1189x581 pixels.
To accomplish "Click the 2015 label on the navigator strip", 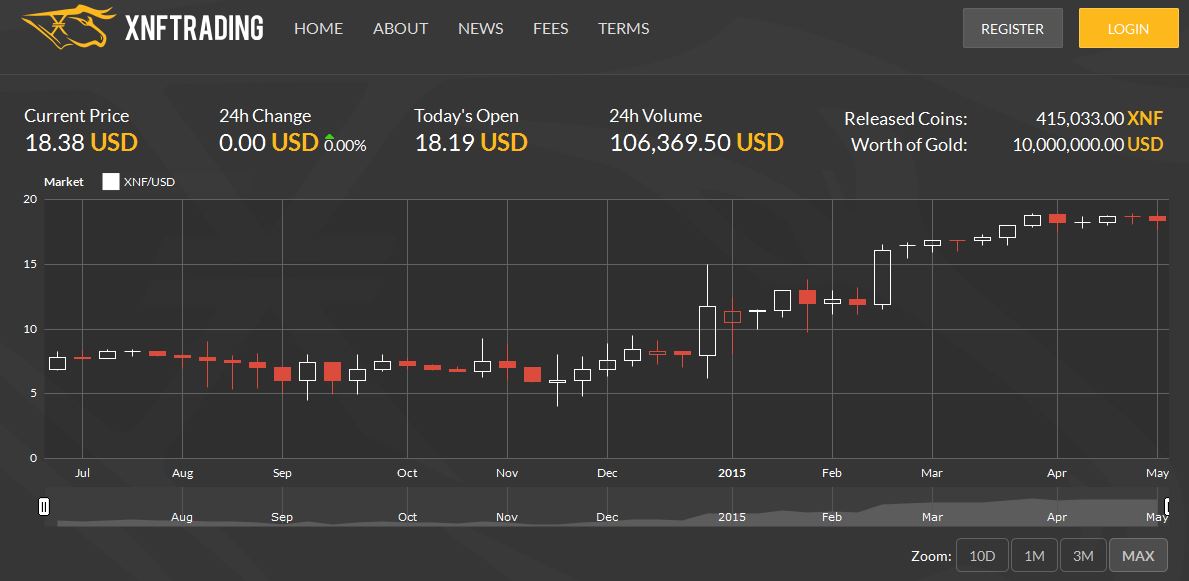I will [732, 517].
